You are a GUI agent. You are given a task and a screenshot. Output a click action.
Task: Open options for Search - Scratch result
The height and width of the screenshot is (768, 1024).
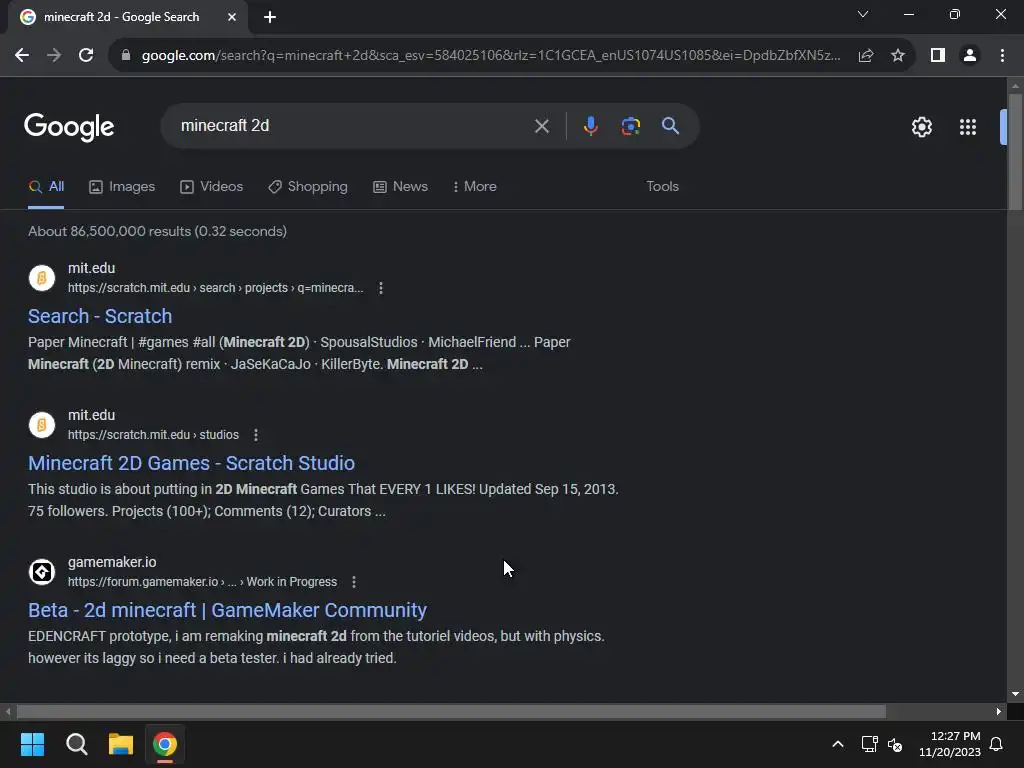coord(381,288)
